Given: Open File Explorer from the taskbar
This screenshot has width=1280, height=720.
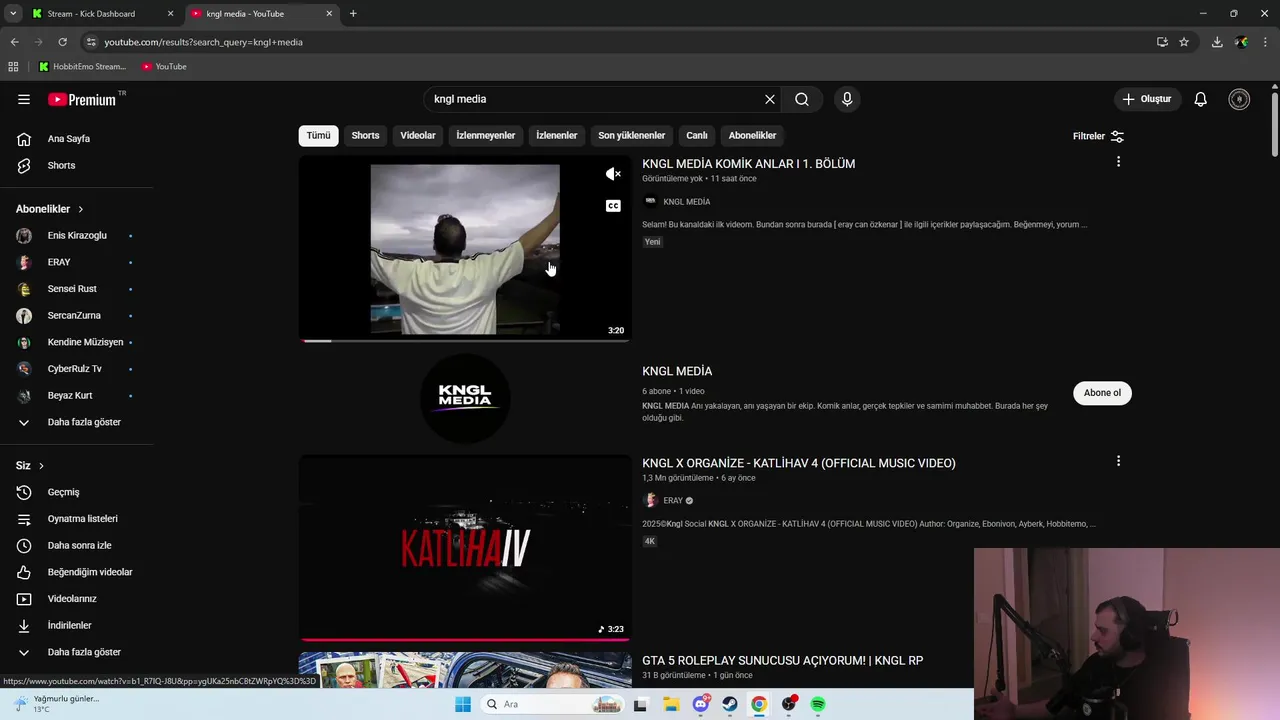Looking at the screenshot, I should pos(671,704).
